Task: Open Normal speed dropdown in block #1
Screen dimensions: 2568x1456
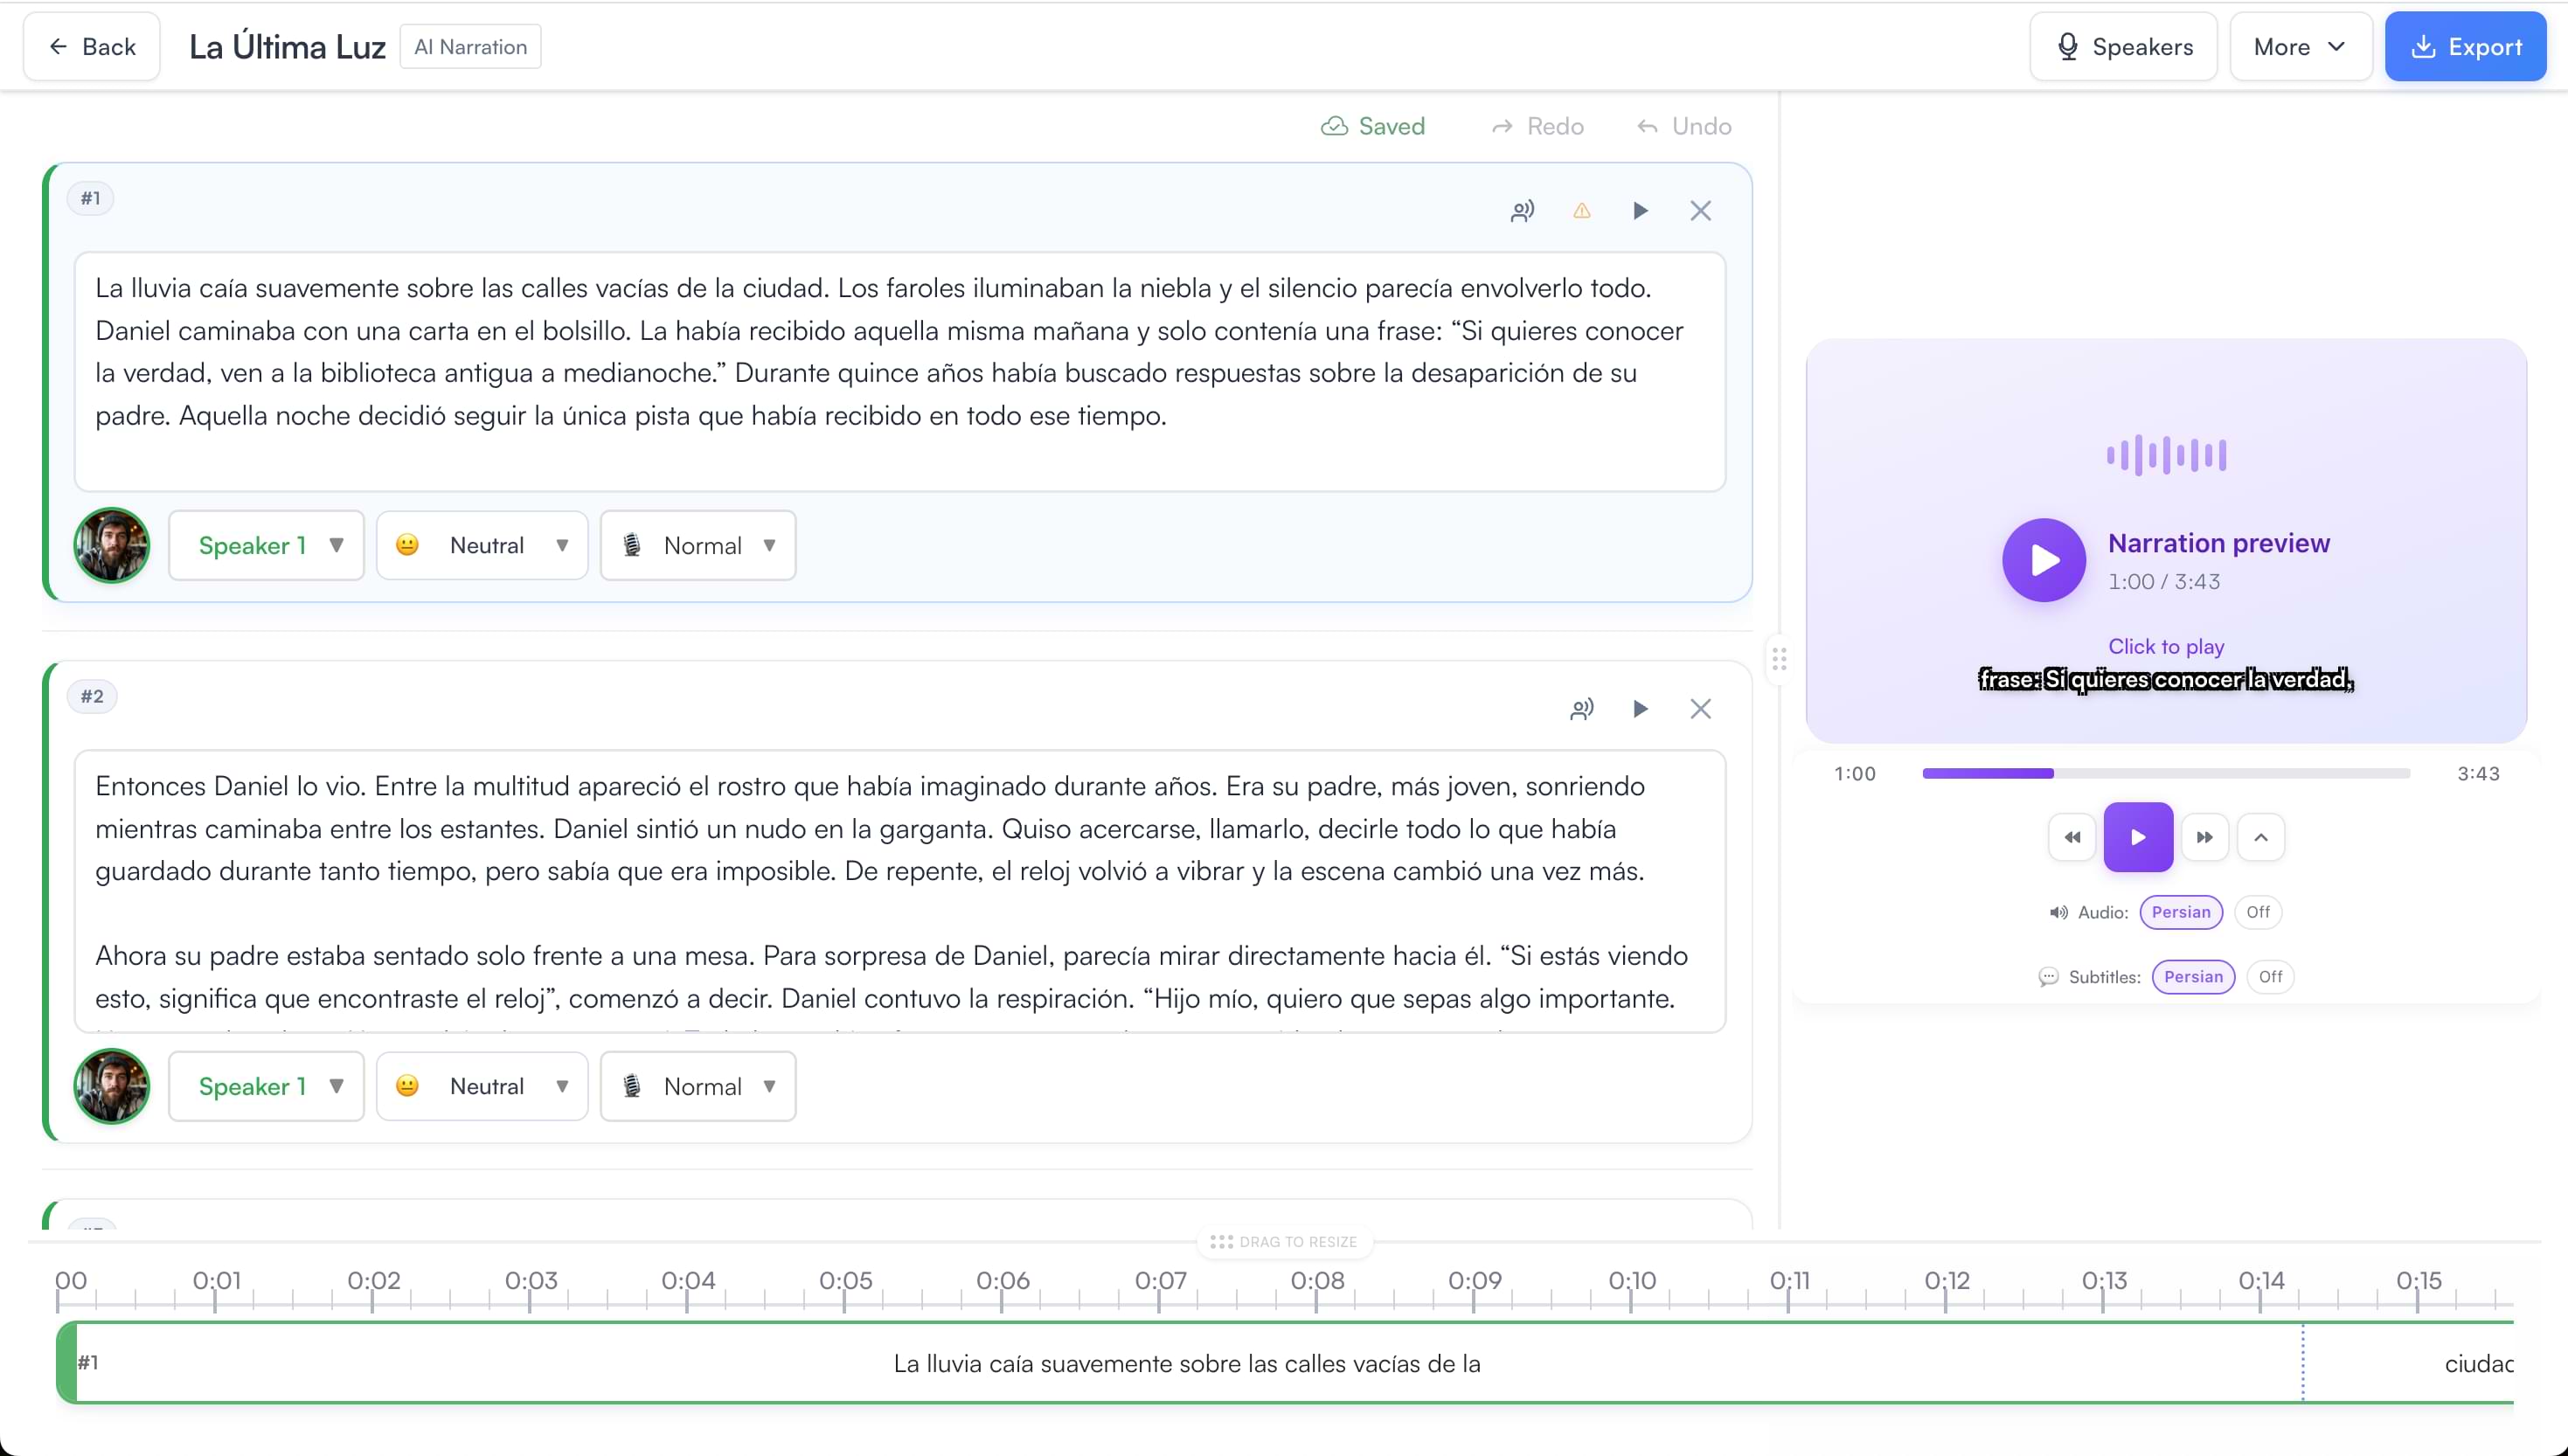Action: (698, 546)
